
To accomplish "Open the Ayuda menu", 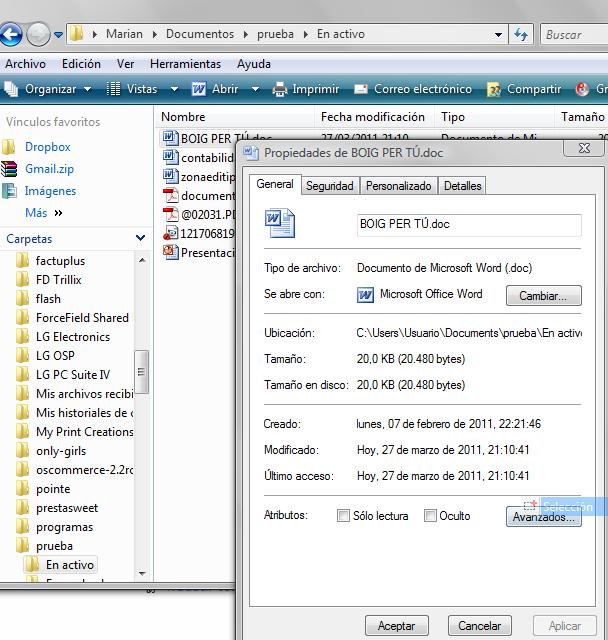I will click(254, 64).
